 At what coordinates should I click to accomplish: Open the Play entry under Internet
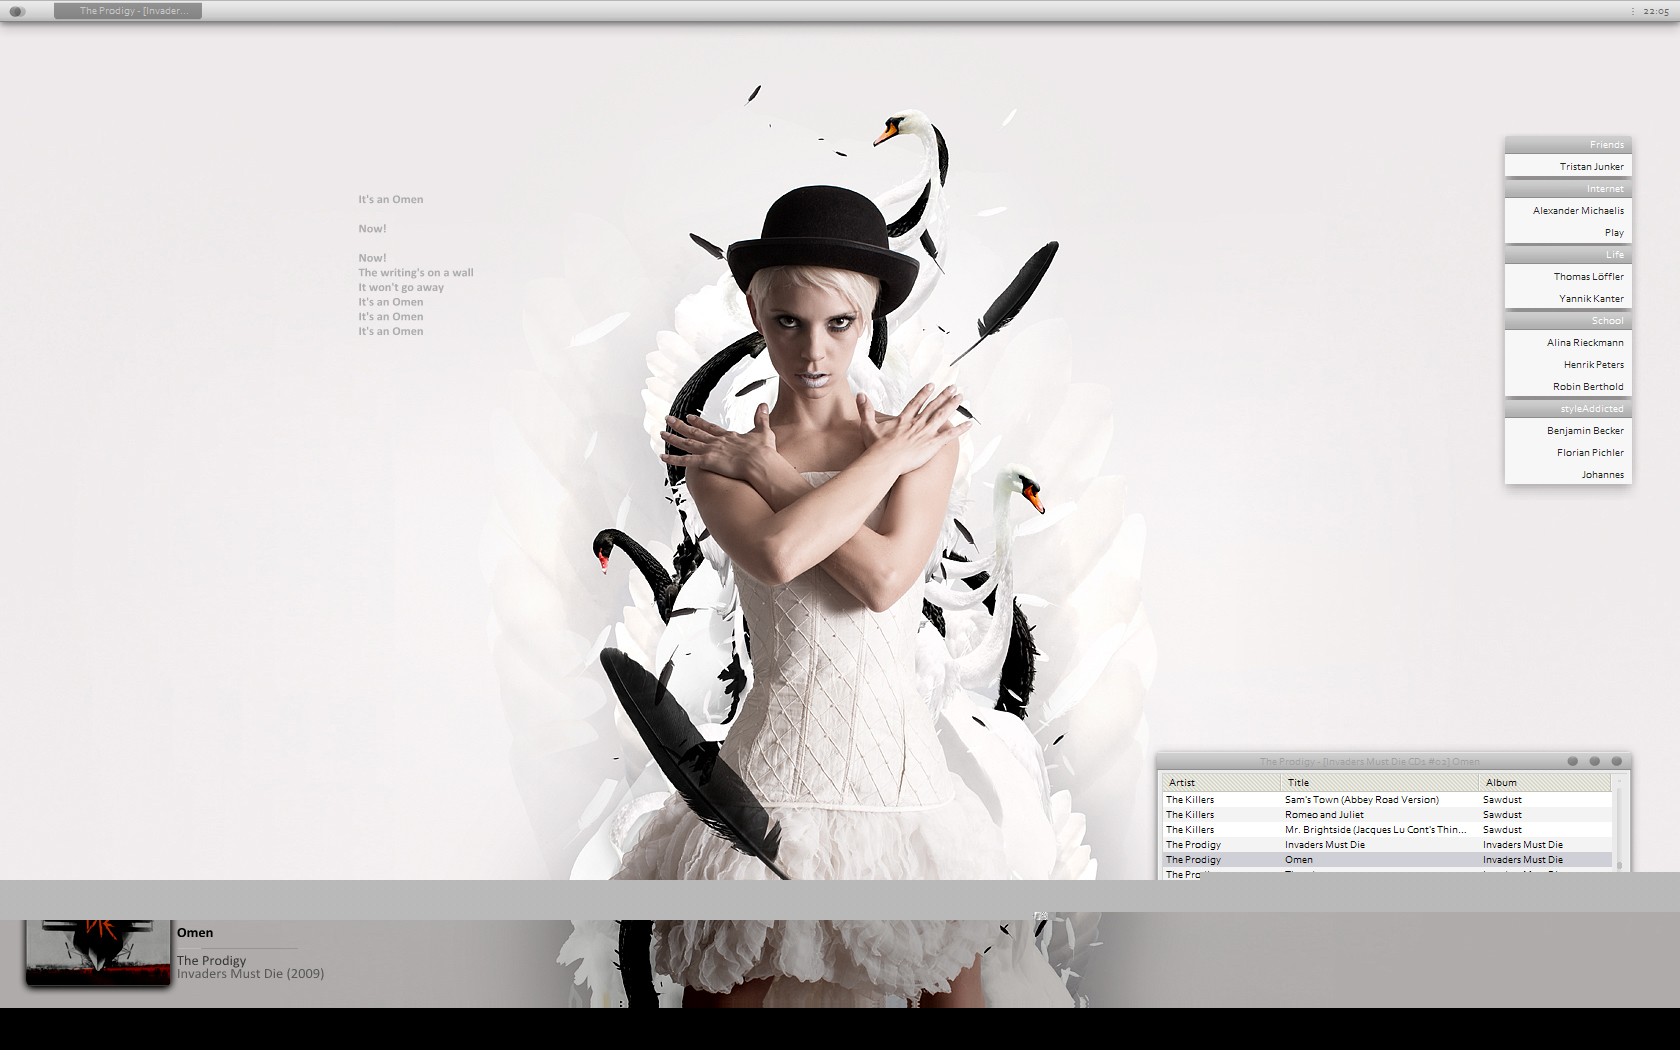click(x=1568, y=233)
